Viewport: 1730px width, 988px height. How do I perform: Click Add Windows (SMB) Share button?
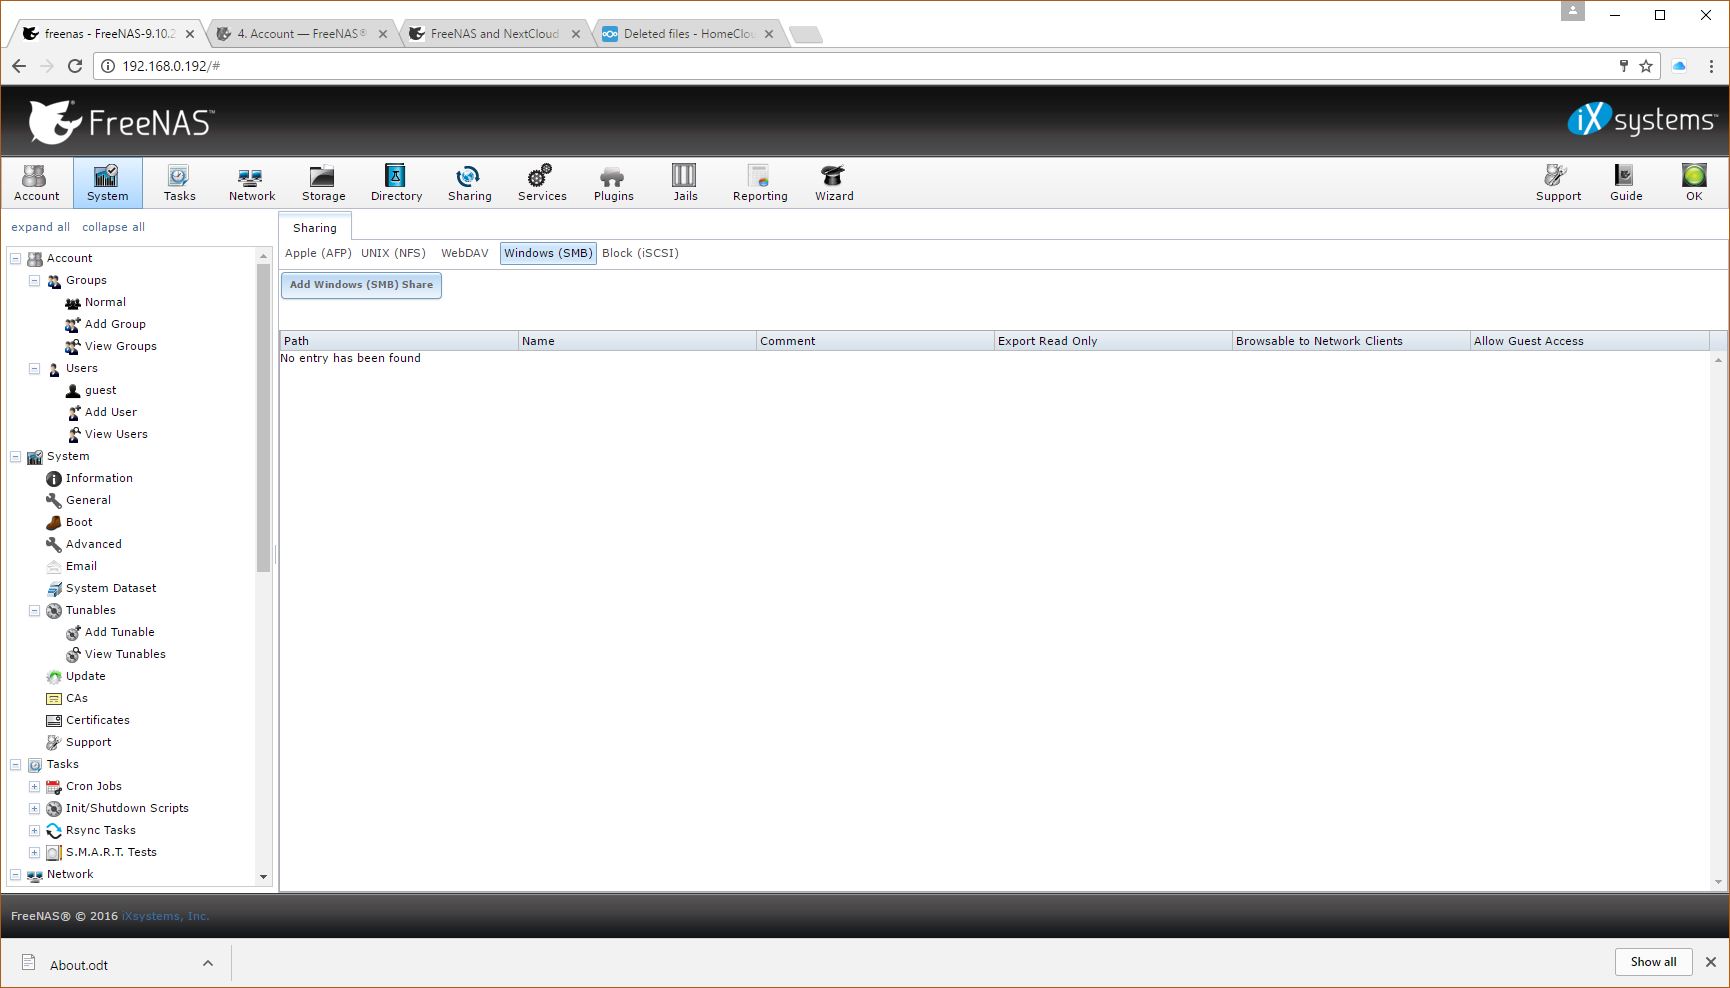tap(361, 285)
